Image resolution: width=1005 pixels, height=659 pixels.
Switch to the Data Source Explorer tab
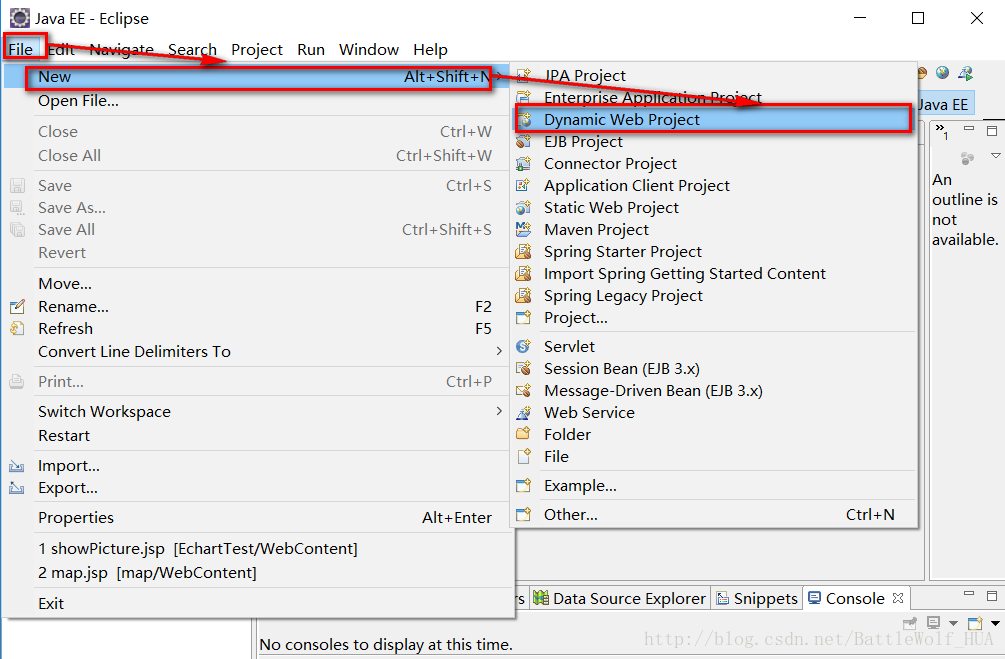tap(620, 599)
